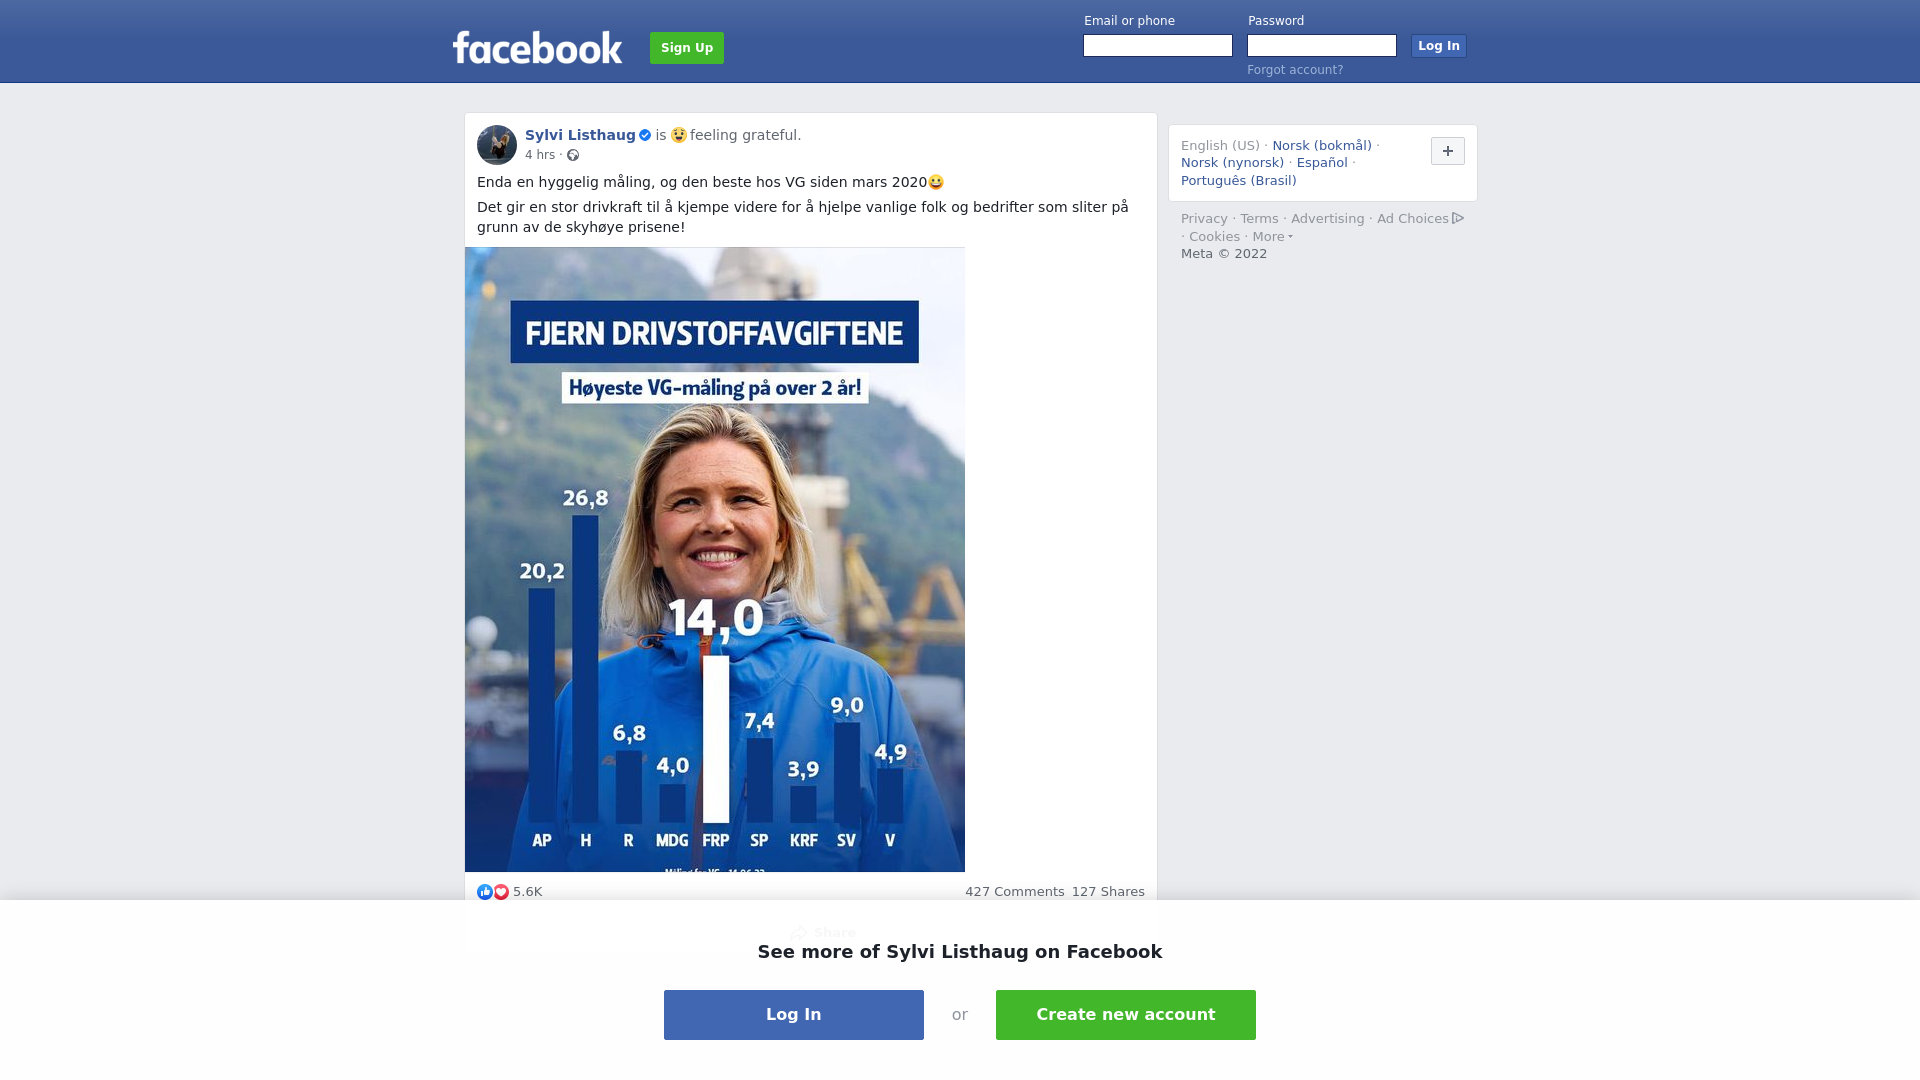Click the green Sign Up button
This screenshot has width=1920, height=1080.
pyautogui.click(x=687, y=48)
